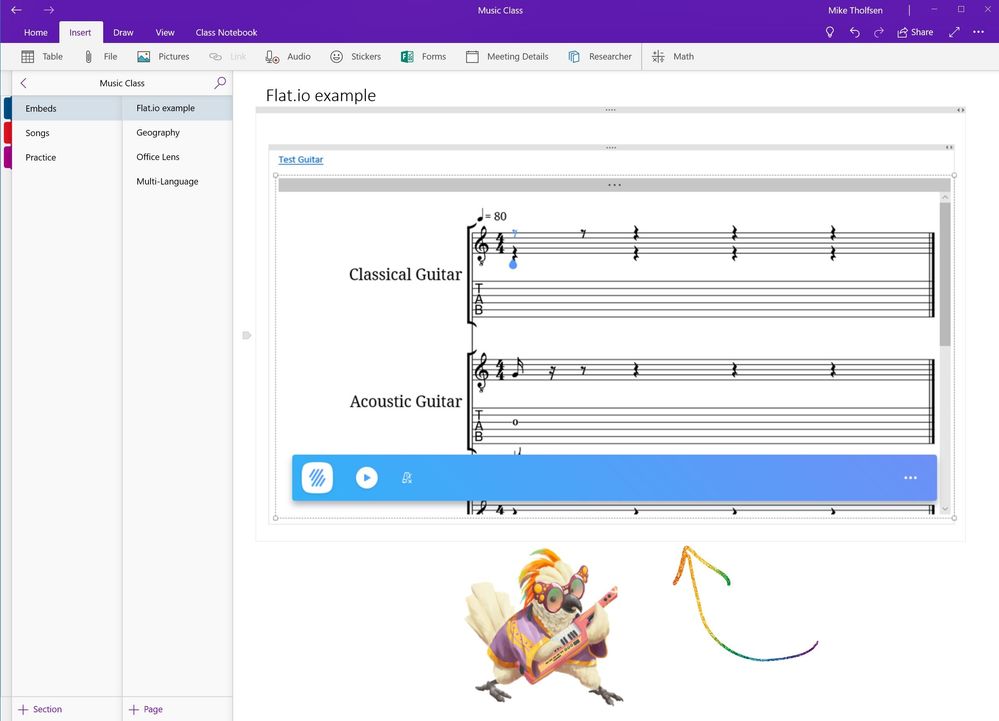Click the scroll up arrow in the score embed

coord(945,197)
